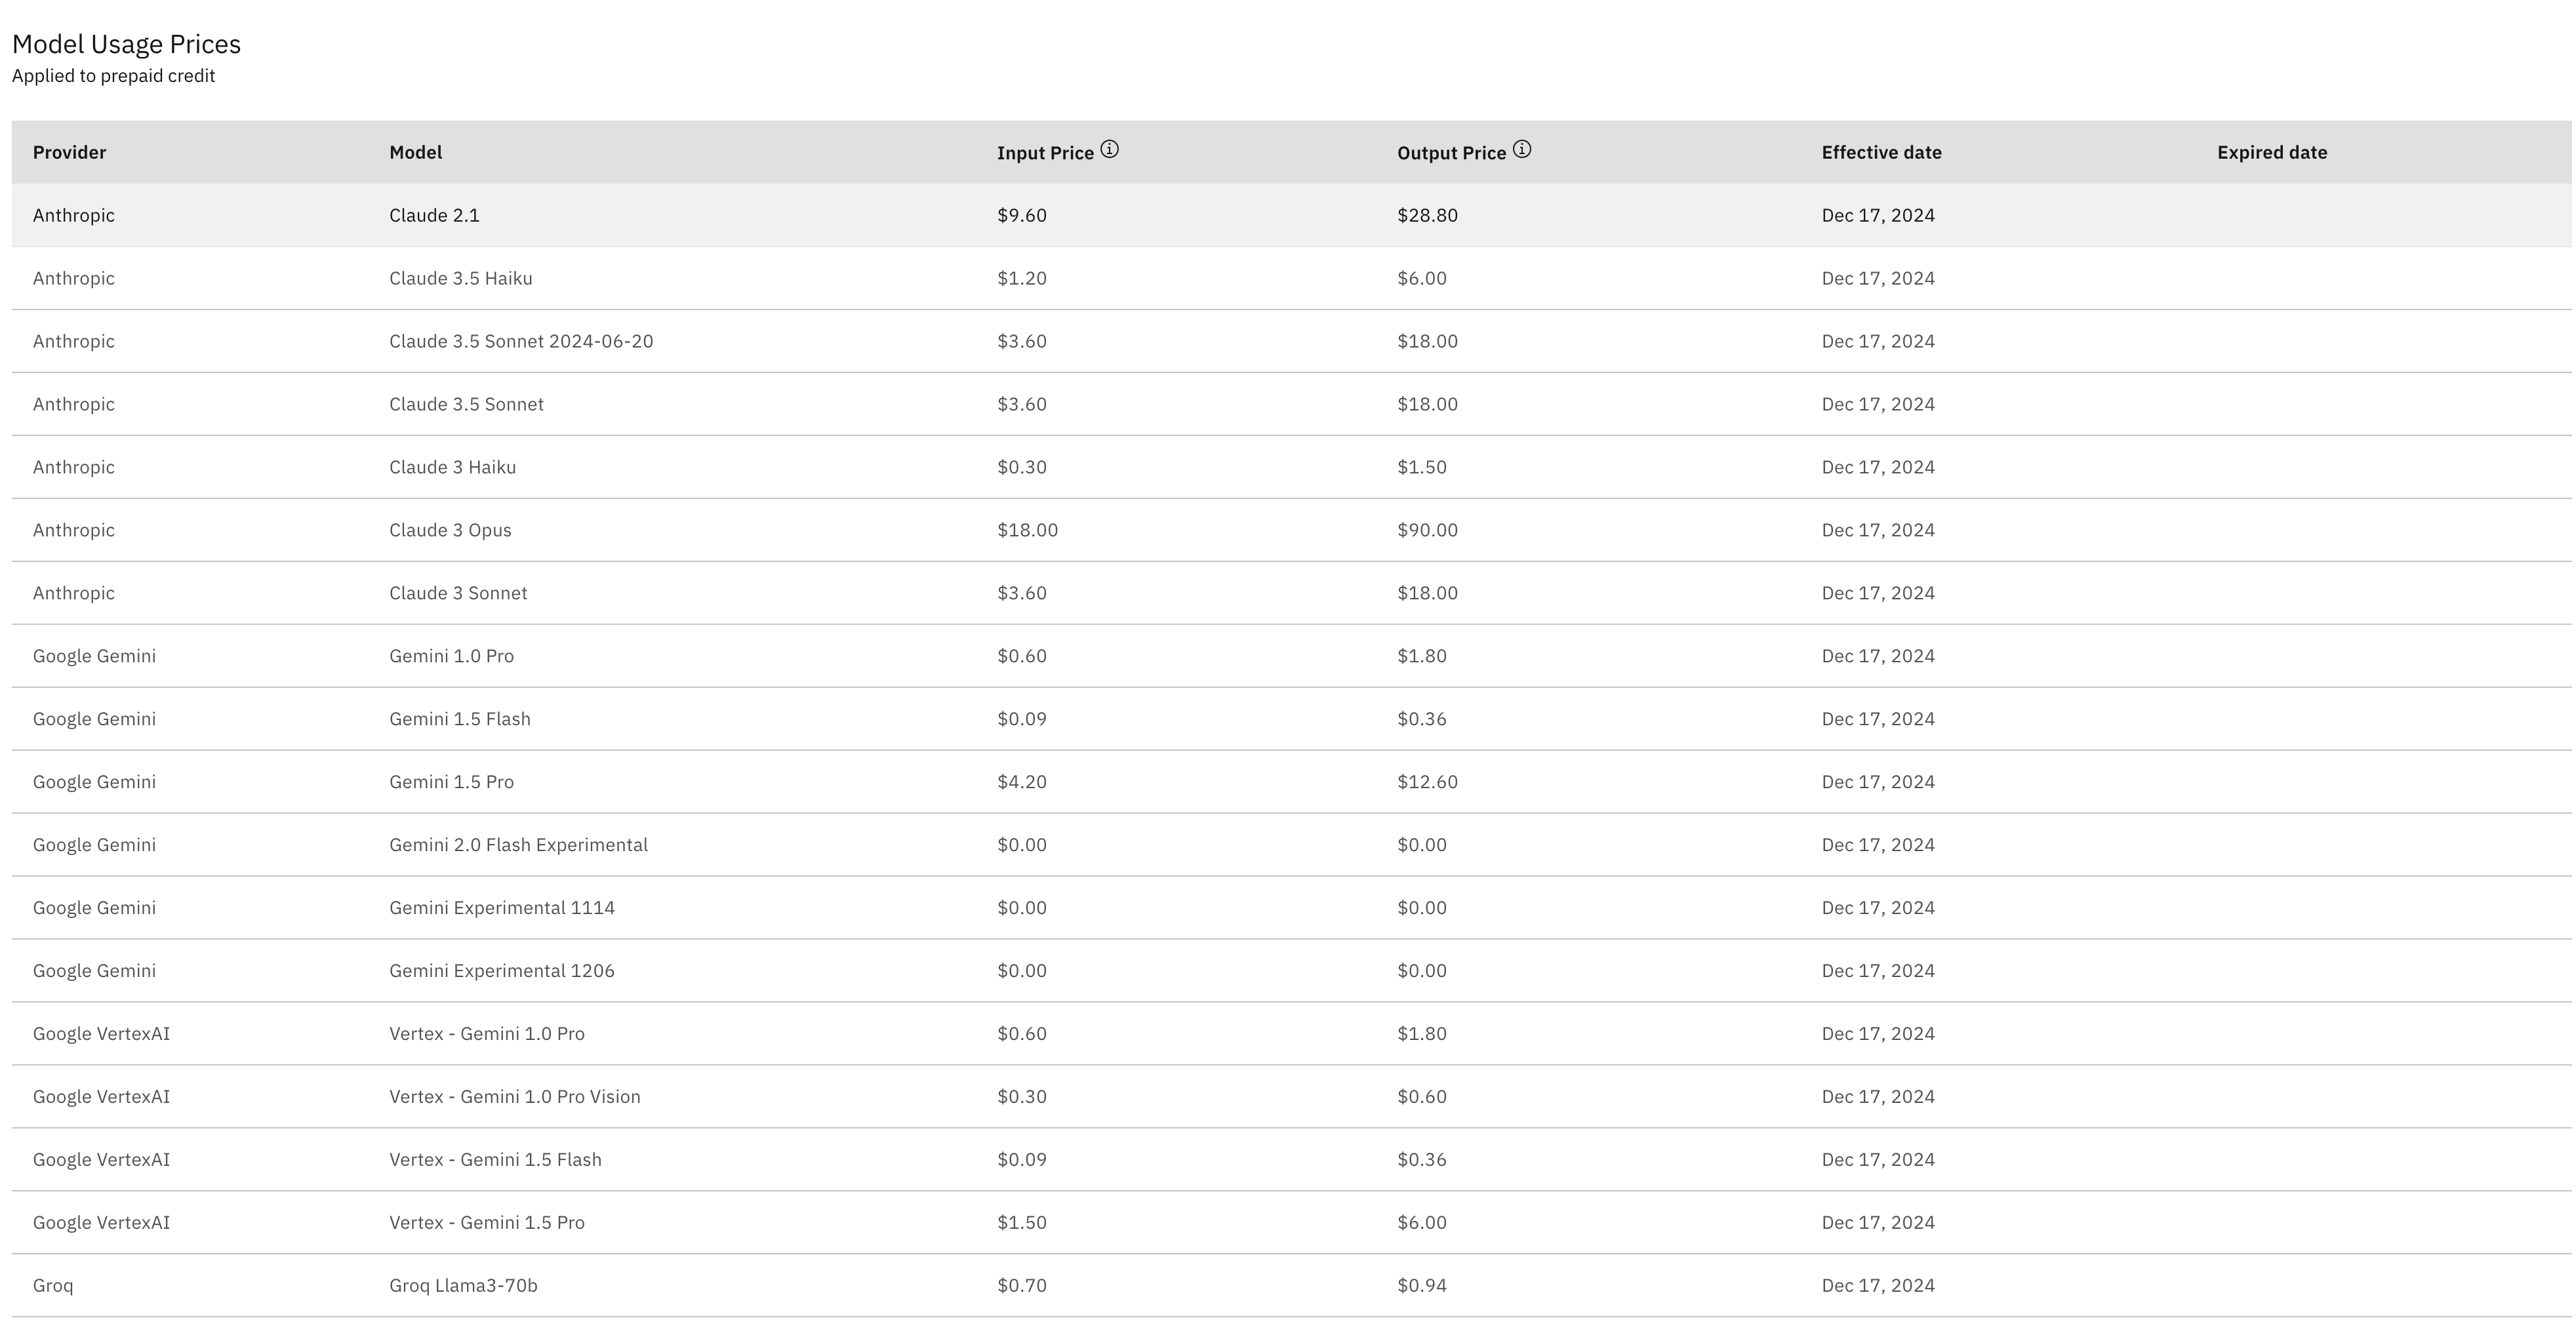Click the $12.60 output price cell
The image size is (2576, 1318).
tap(1427, 782)
